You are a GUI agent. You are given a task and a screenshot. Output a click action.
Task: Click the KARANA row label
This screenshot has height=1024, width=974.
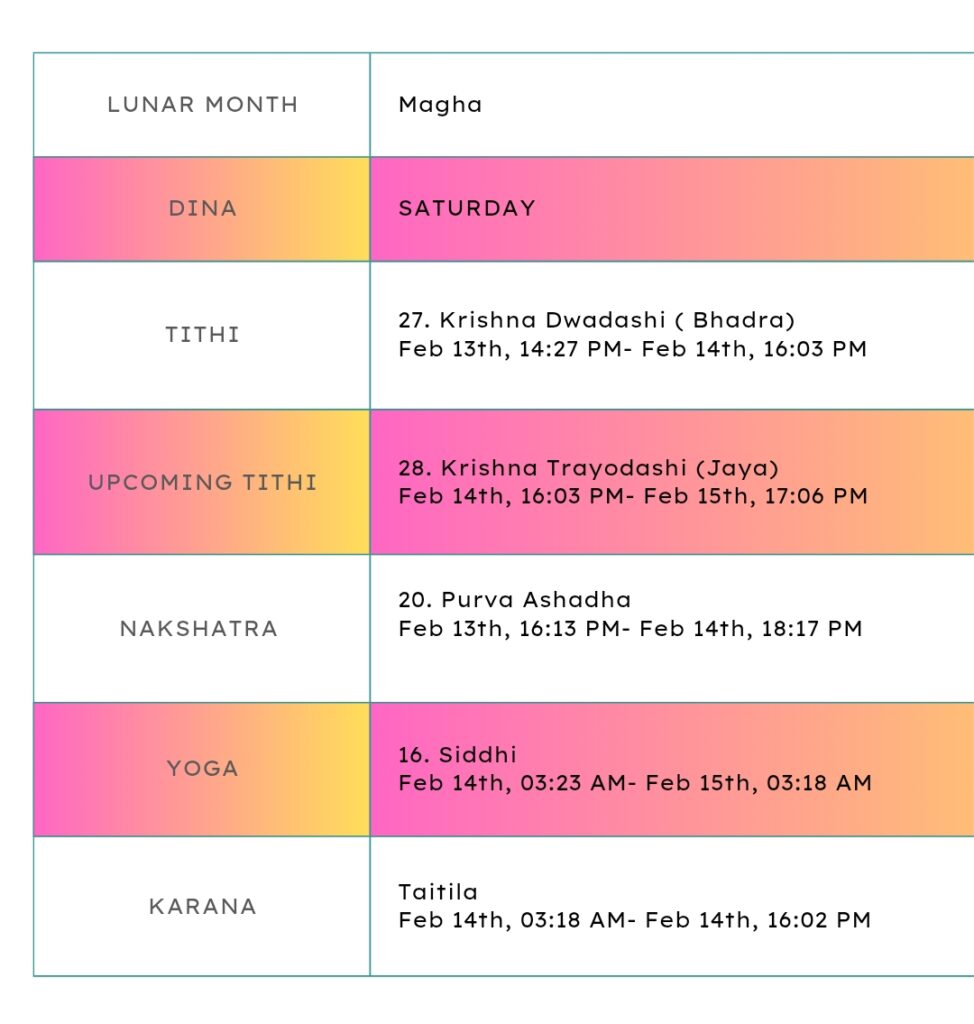pyautogui.click(x=202, y=906)
